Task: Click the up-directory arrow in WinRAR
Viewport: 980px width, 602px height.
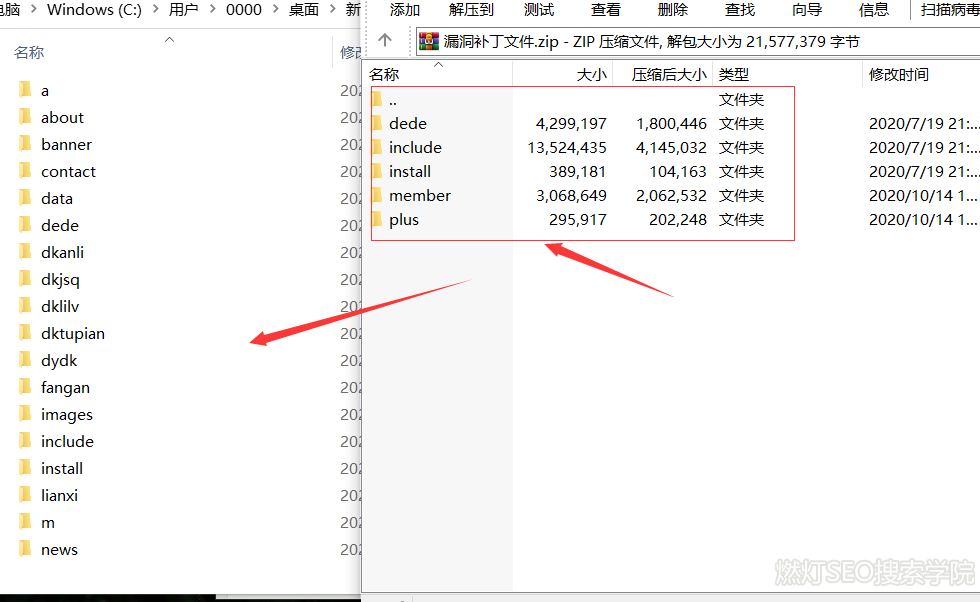Action: tap(386, 41)
